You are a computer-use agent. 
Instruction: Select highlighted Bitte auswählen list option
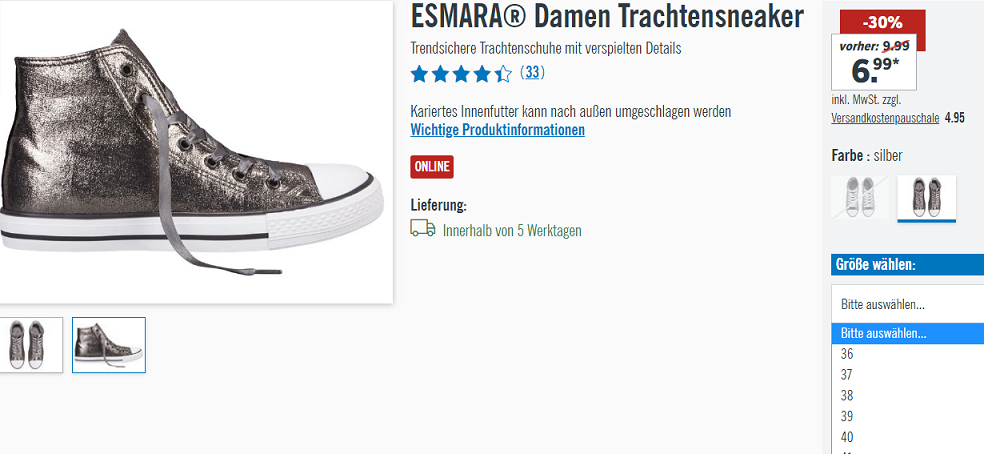[x=907, y=333]
